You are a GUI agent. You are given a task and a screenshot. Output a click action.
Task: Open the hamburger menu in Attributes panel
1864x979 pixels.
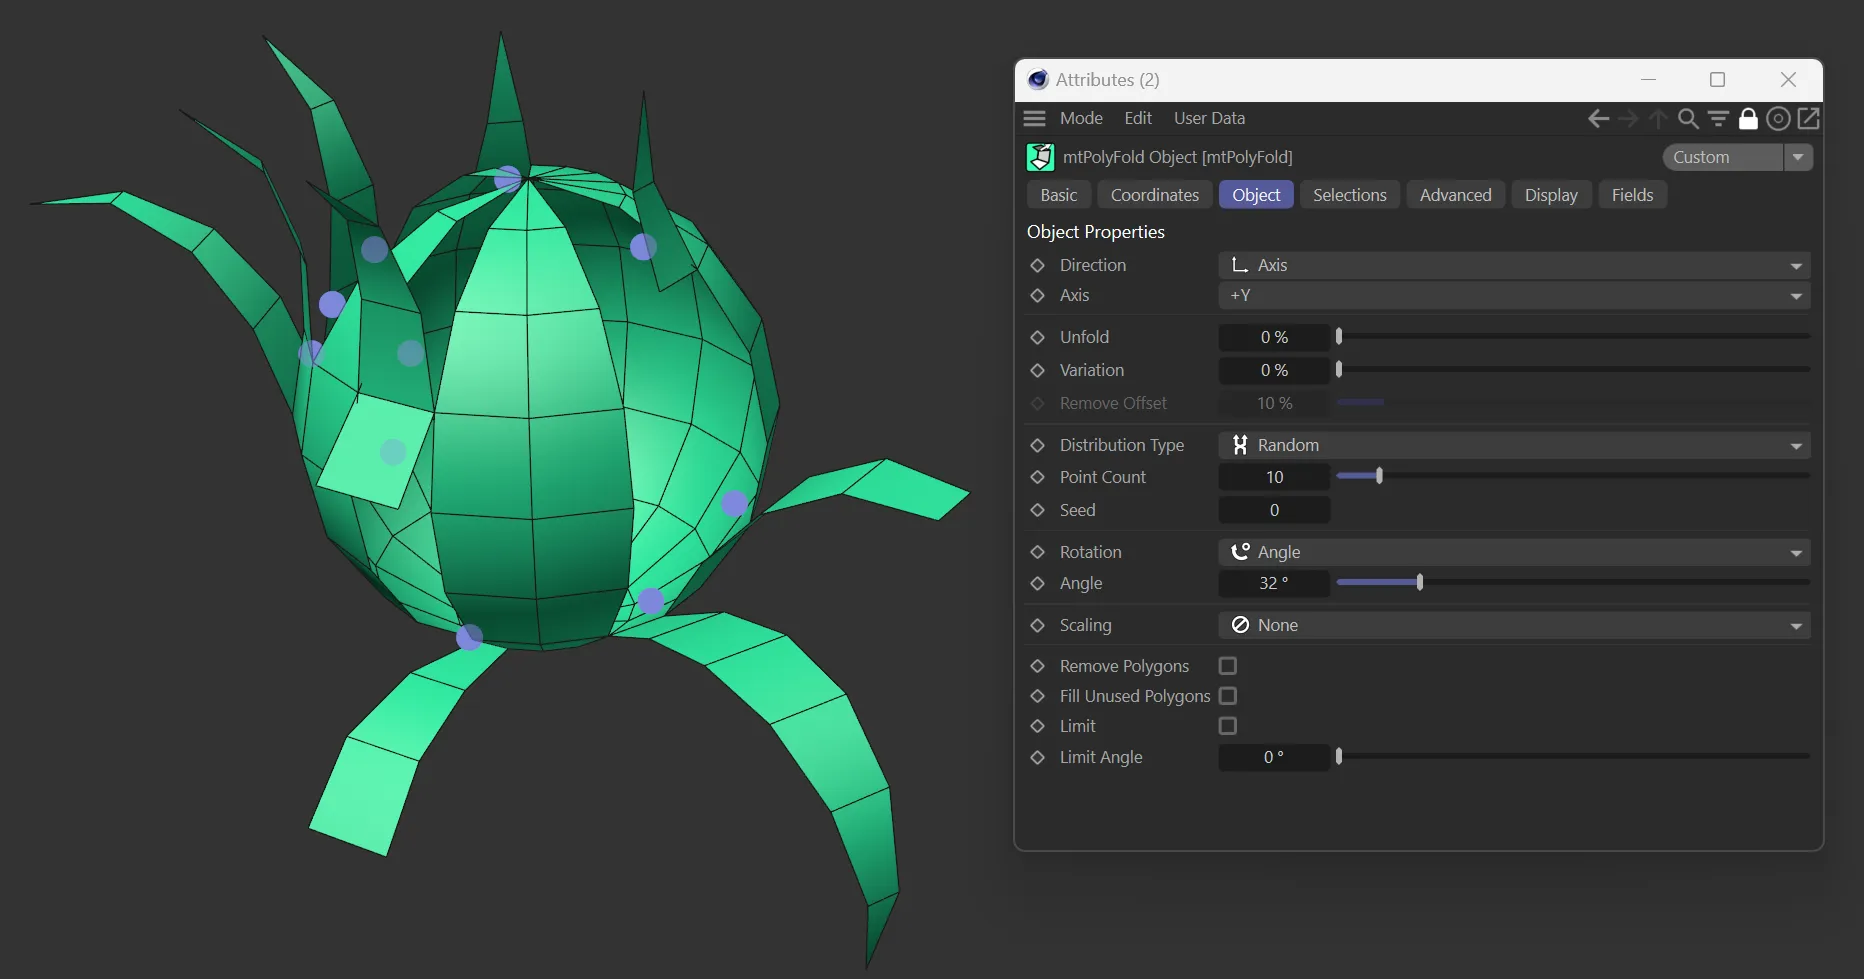[x=1034, y=118]
